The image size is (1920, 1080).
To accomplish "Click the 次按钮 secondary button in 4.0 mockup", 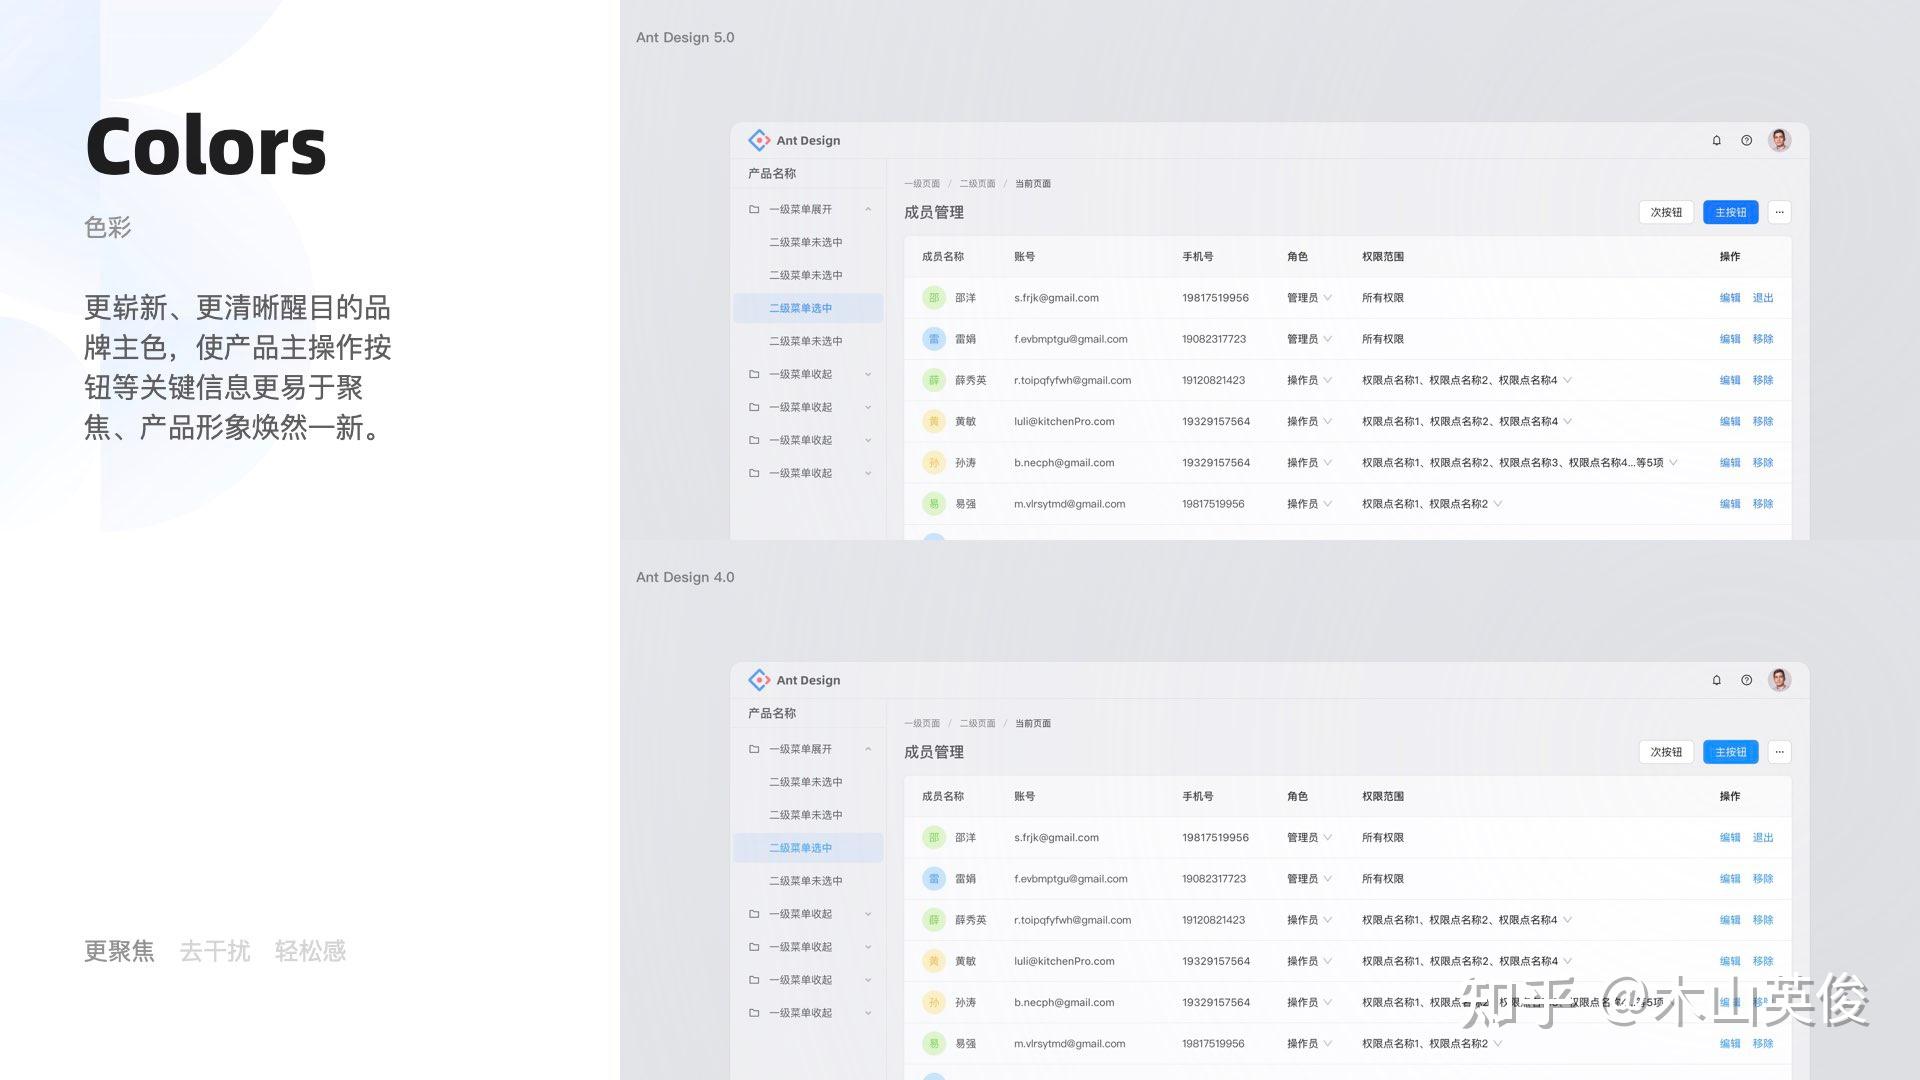I will pyautogui.click(x=1666, y=752).
